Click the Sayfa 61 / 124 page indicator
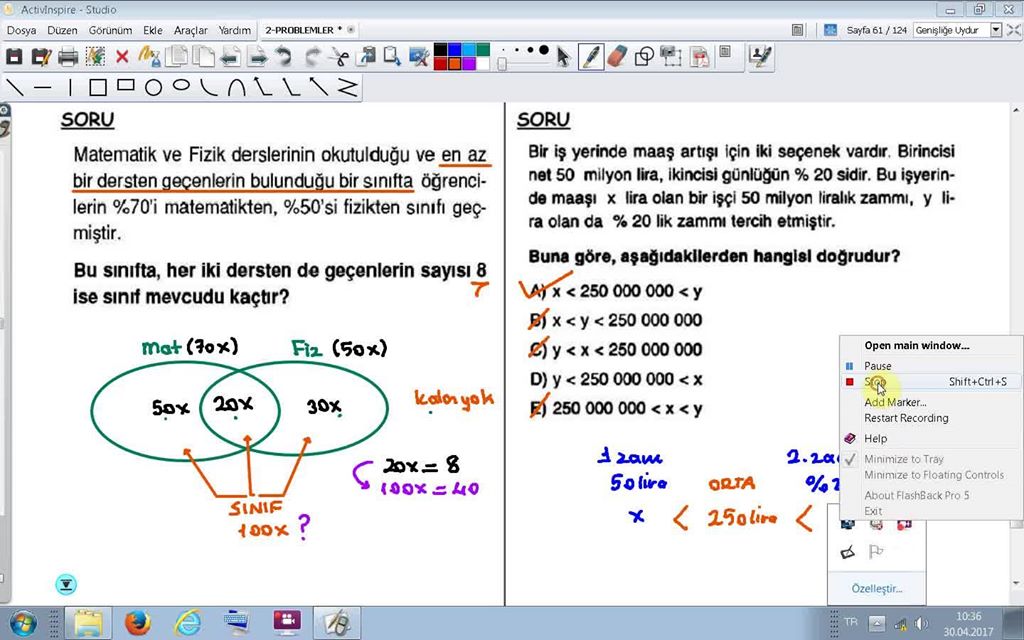The height and width of the screenshot is (640, 1024). pos(876,30)
